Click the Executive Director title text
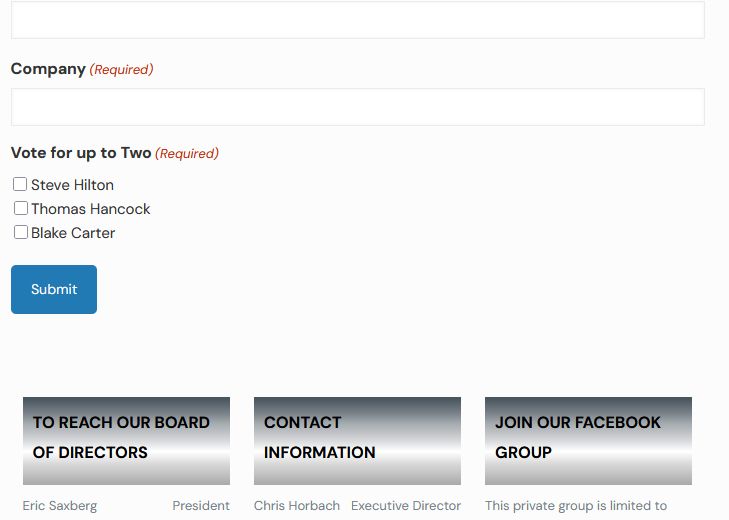 [406, 506]
